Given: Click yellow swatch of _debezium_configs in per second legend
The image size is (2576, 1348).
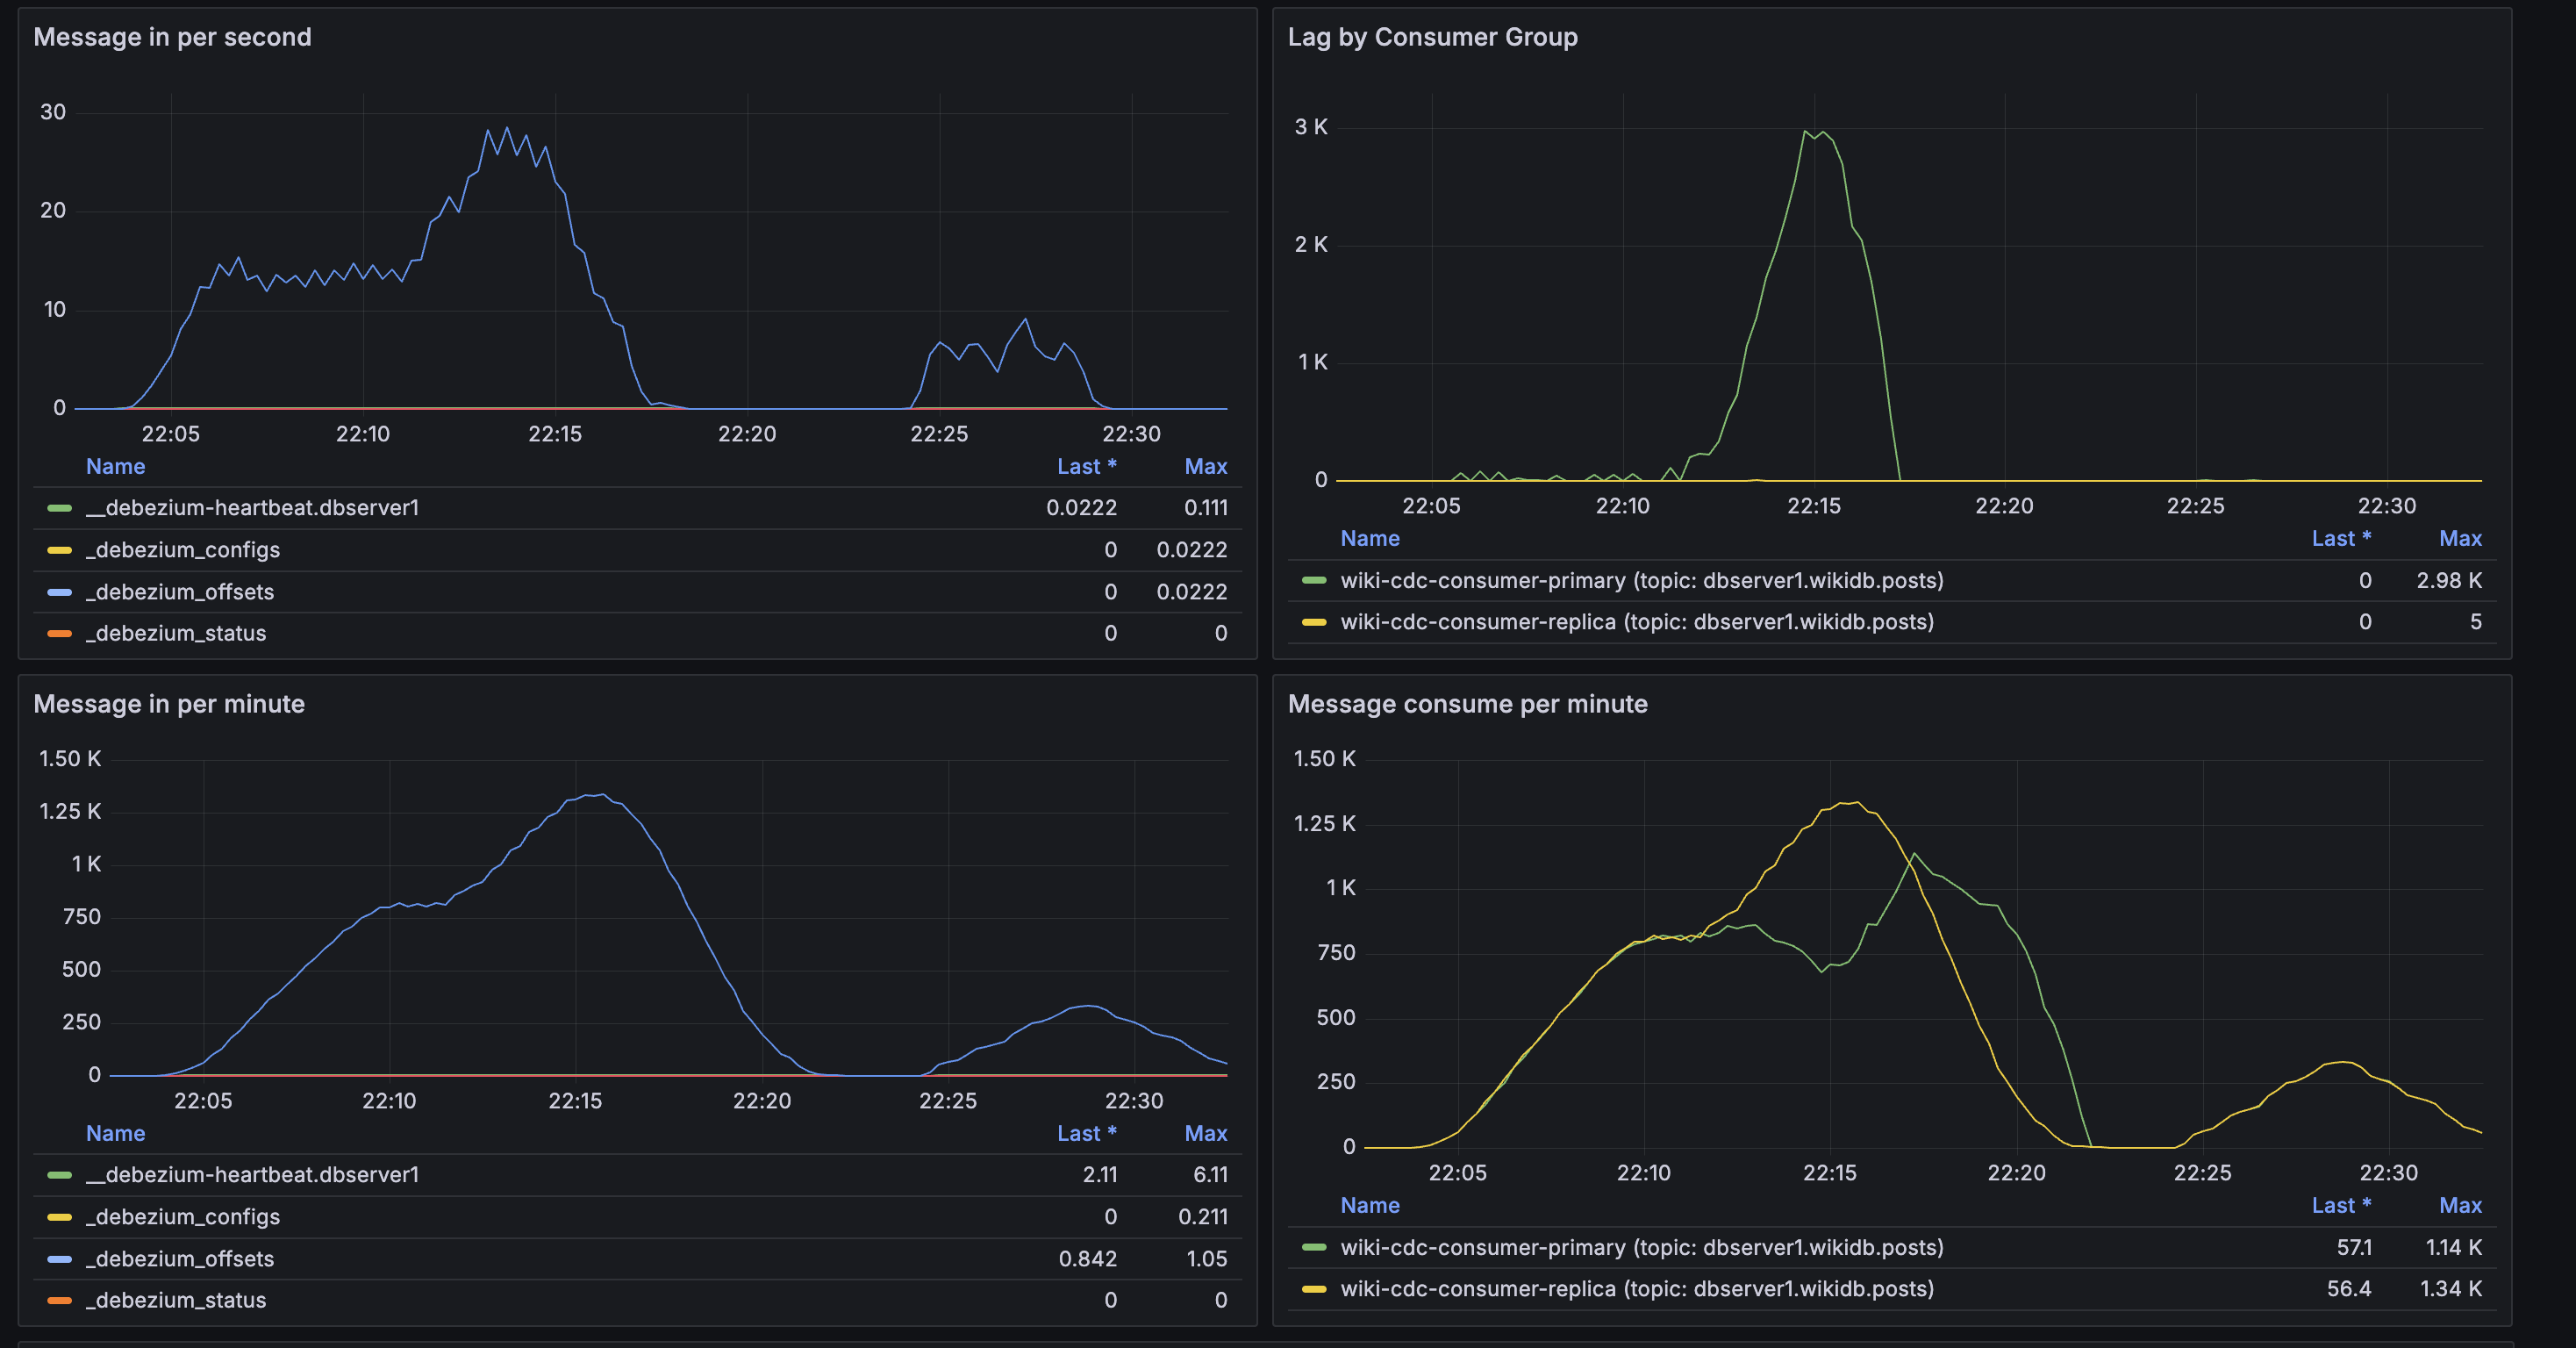Looking at the screenshot, I should coord(60,550).
